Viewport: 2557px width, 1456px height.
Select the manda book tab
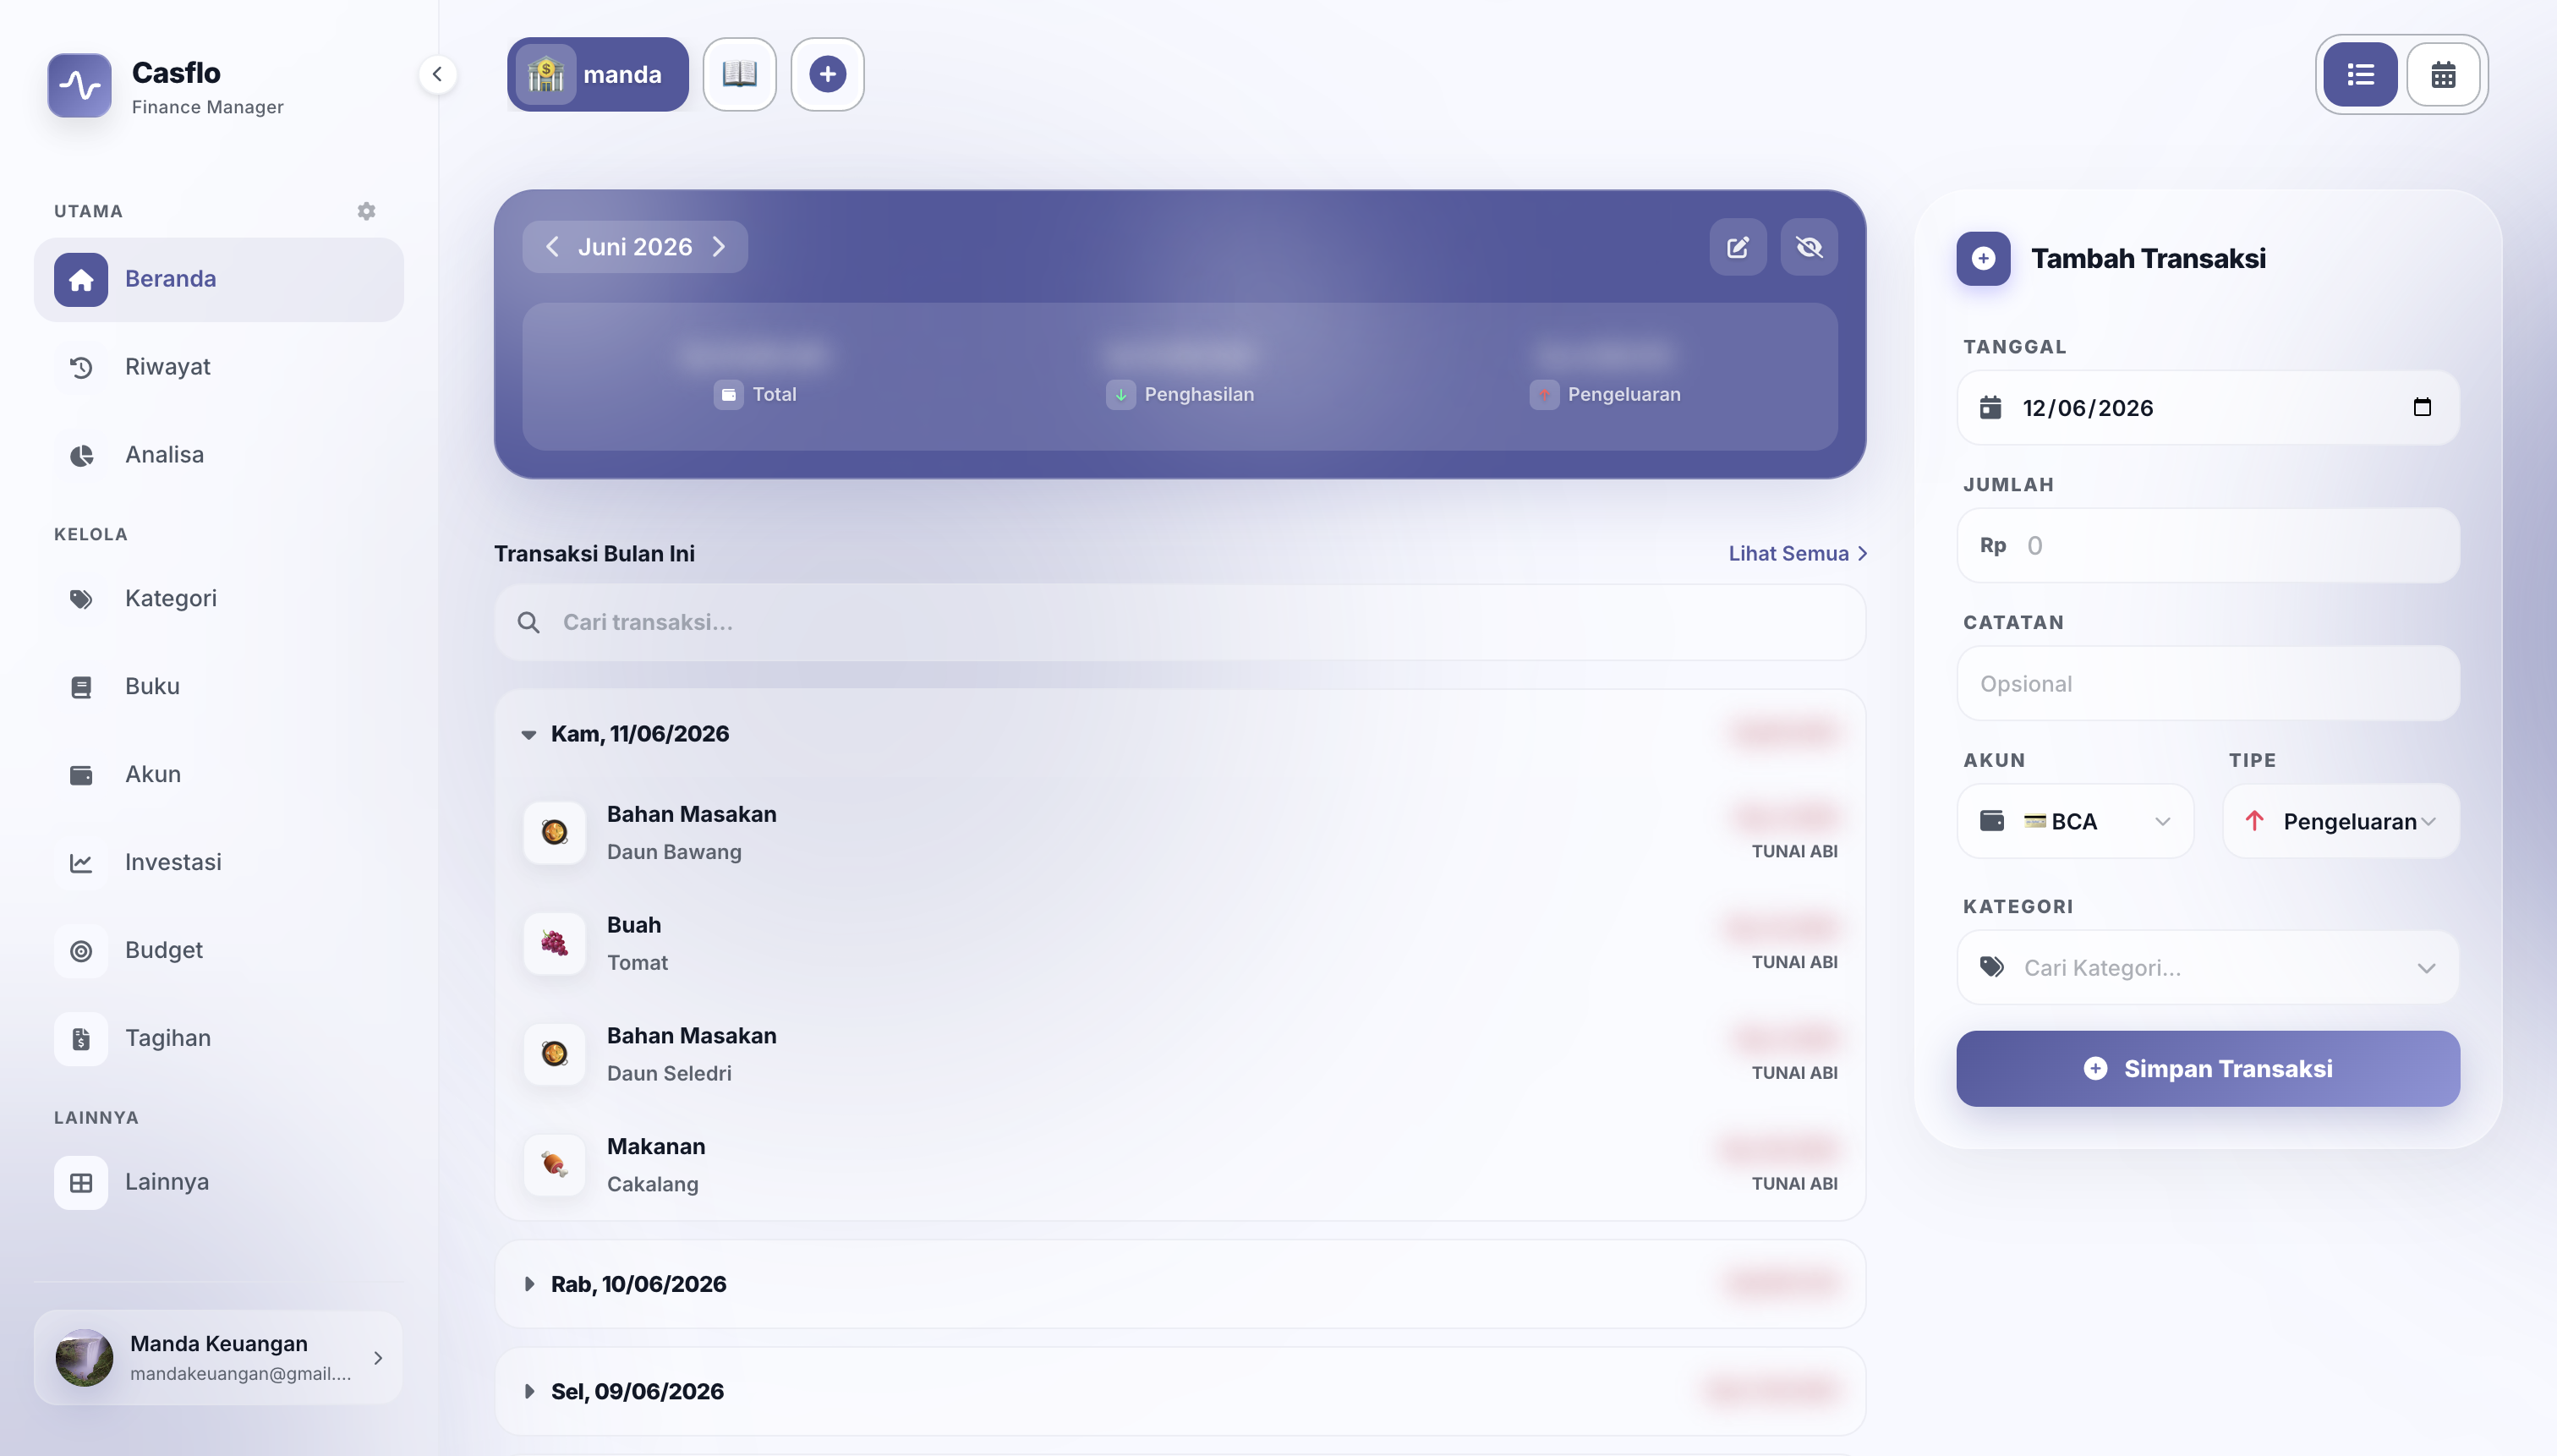click(597, 74)
